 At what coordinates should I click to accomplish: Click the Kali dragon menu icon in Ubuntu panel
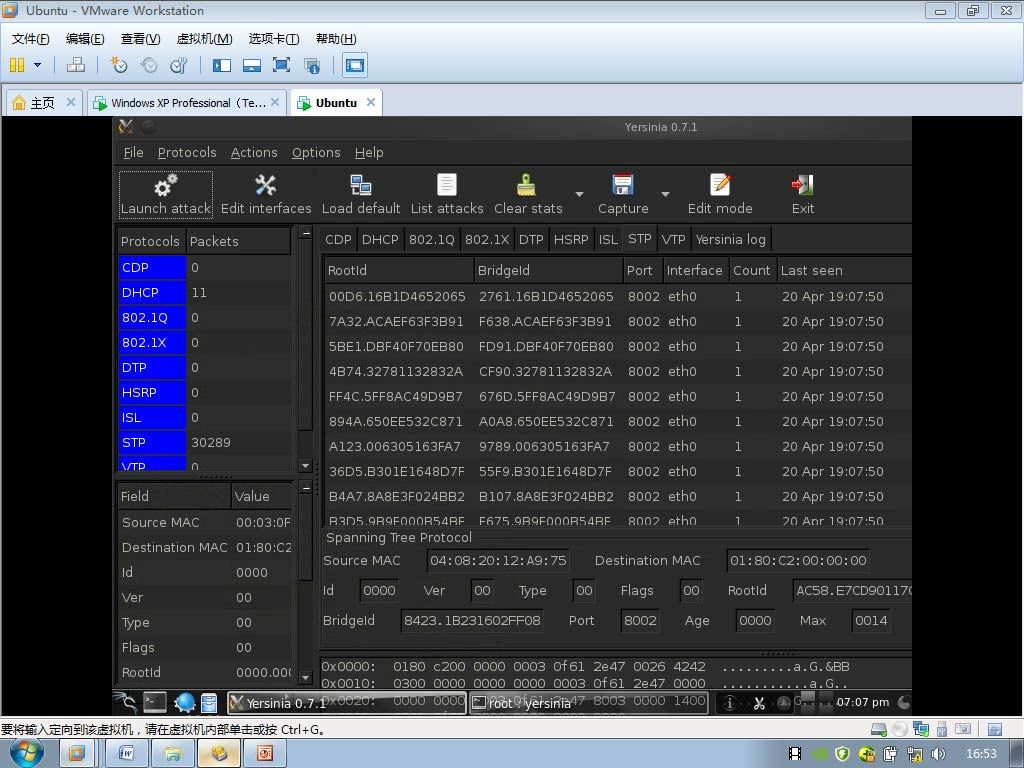(125, 702)
